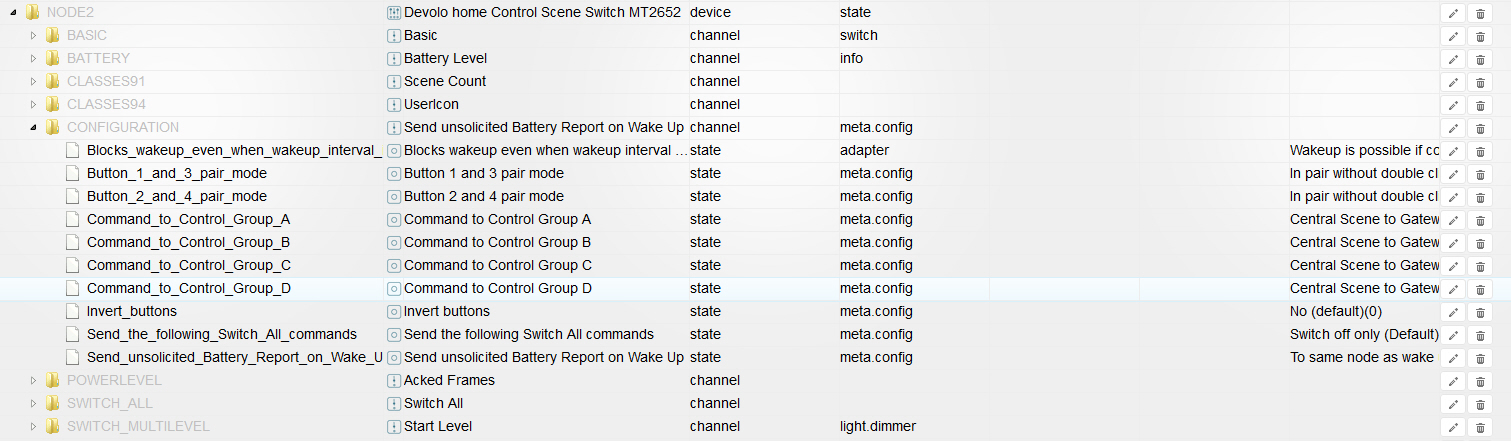Screen dimensions: 1511x441
Task: Edit the CLASSES91 Scene Count channel
Action: pyautogui.click(x=1453, y=82)
